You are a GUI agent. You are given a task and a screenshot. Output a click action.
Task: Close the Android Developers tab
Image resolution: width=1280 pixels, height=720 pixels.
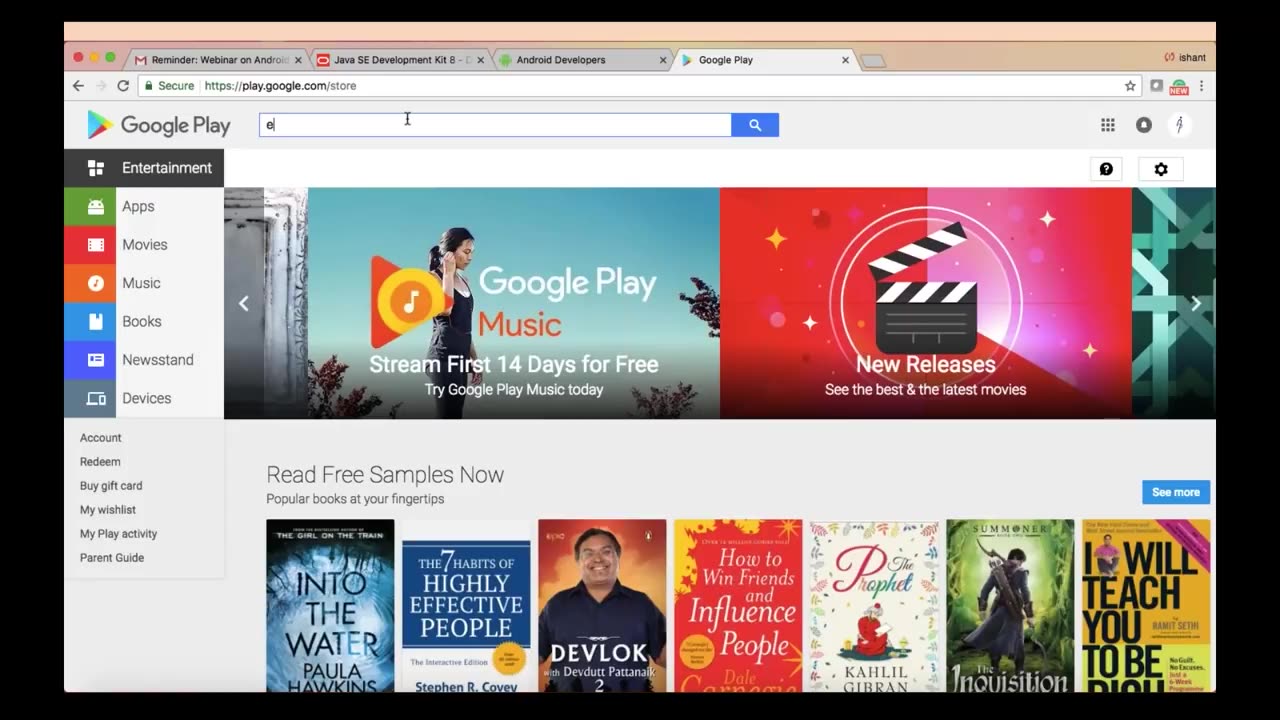[662, 60]
